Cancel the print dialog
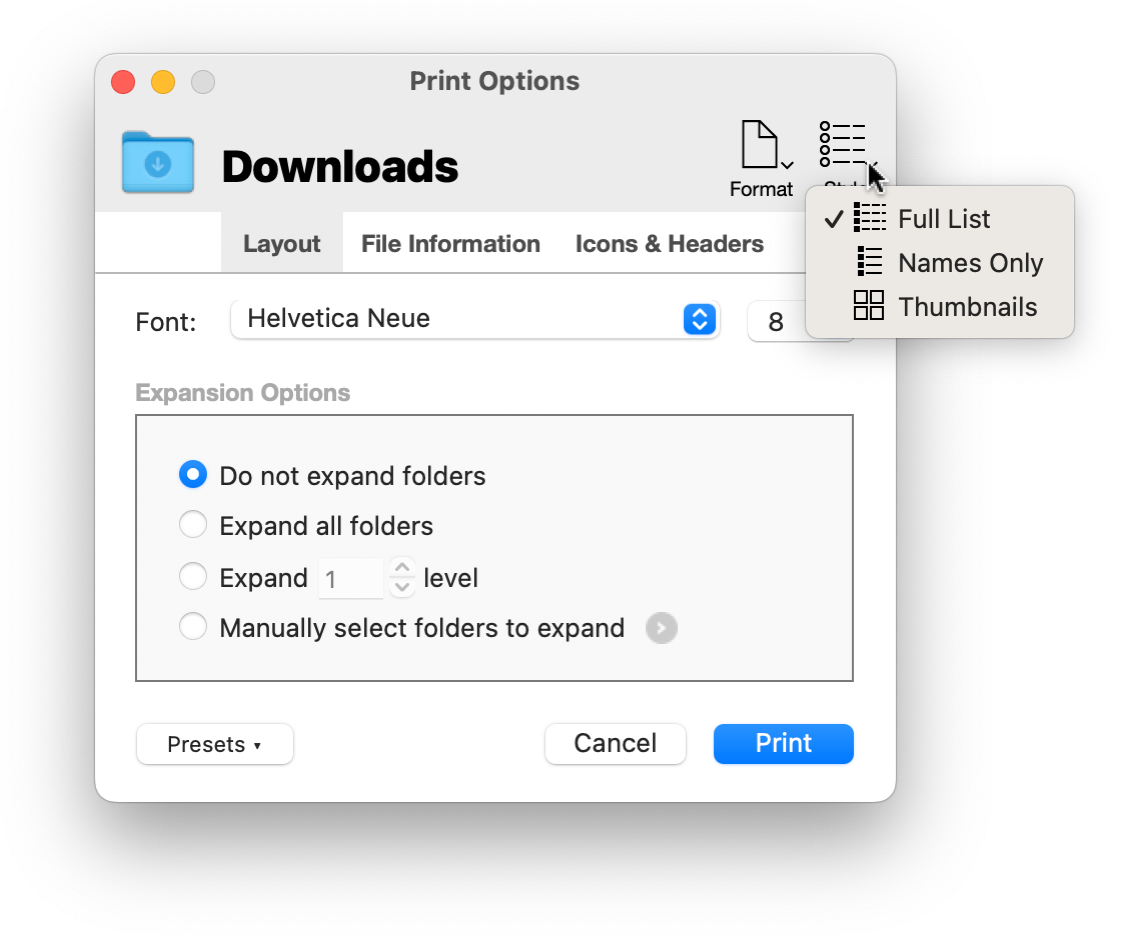Viewport: 1124px width, 944px height. point(615,743)
